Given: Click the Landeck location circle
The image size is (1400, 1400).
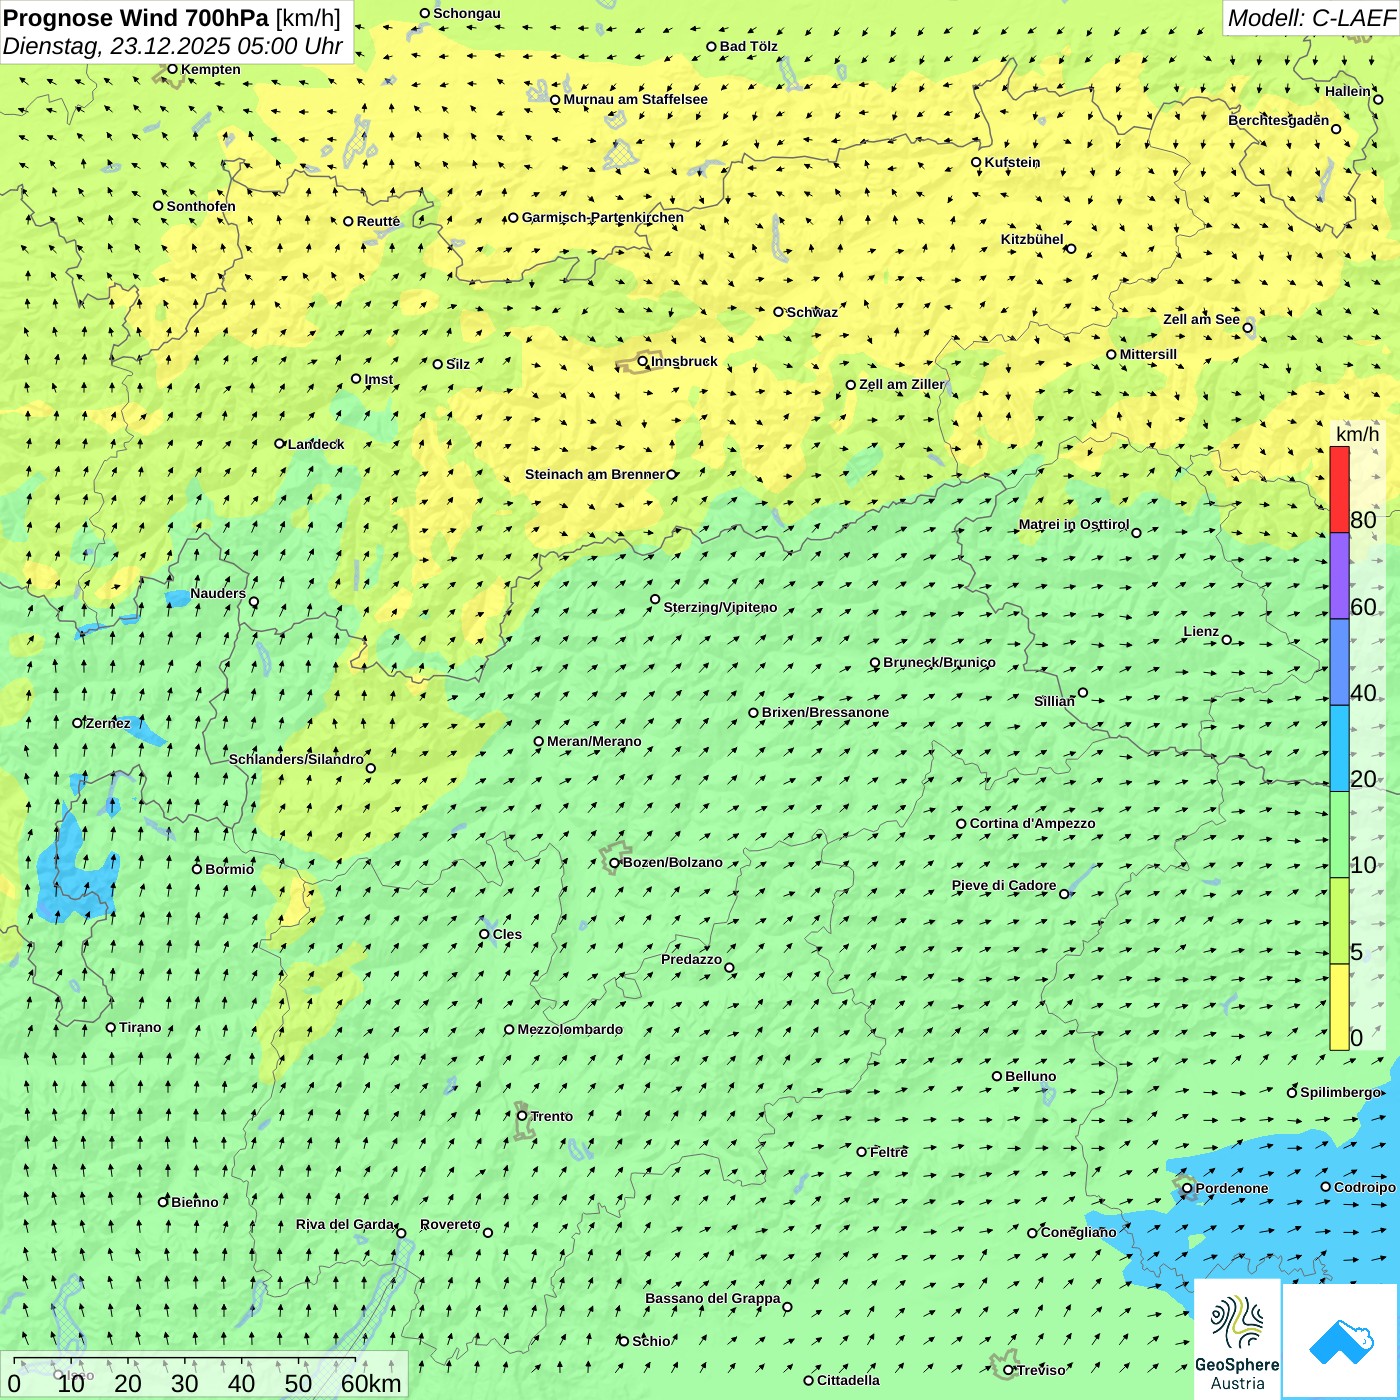Looking at the screenshot, I should click(x=280, y=444).
